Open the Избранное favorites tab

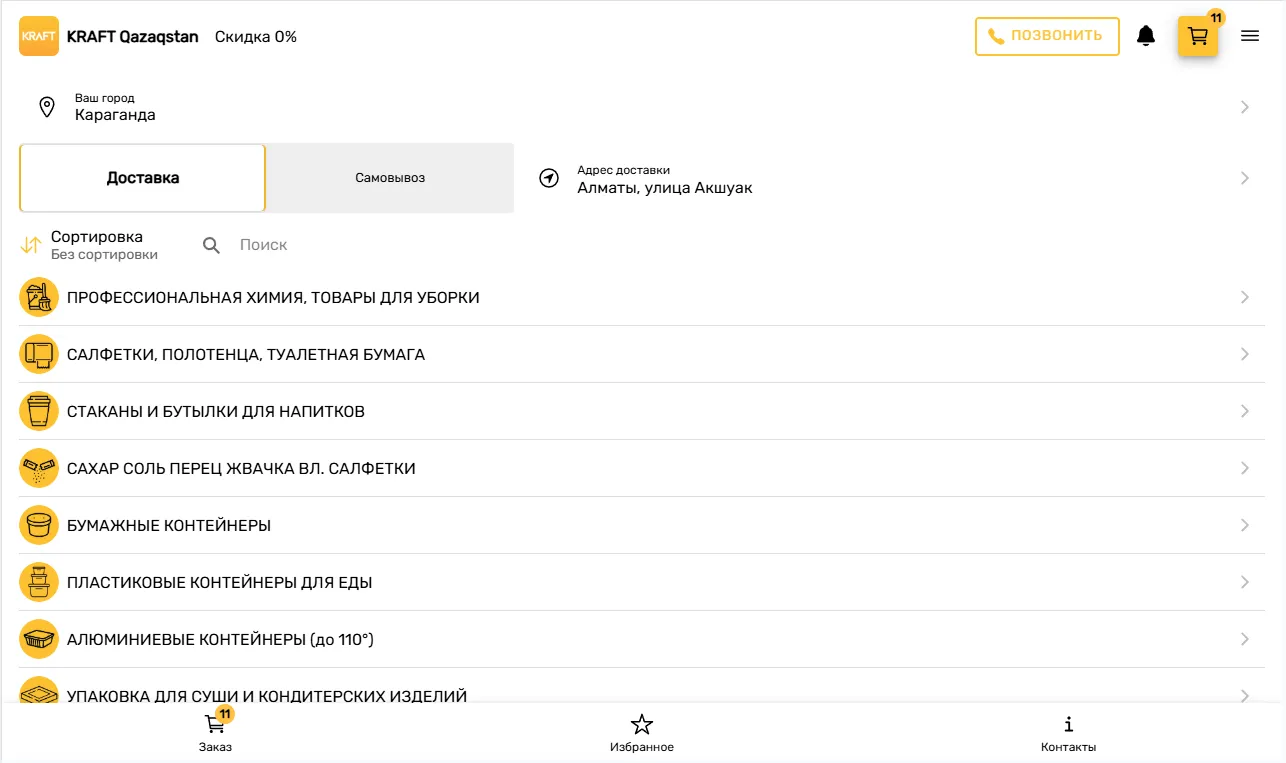point(642,733)
